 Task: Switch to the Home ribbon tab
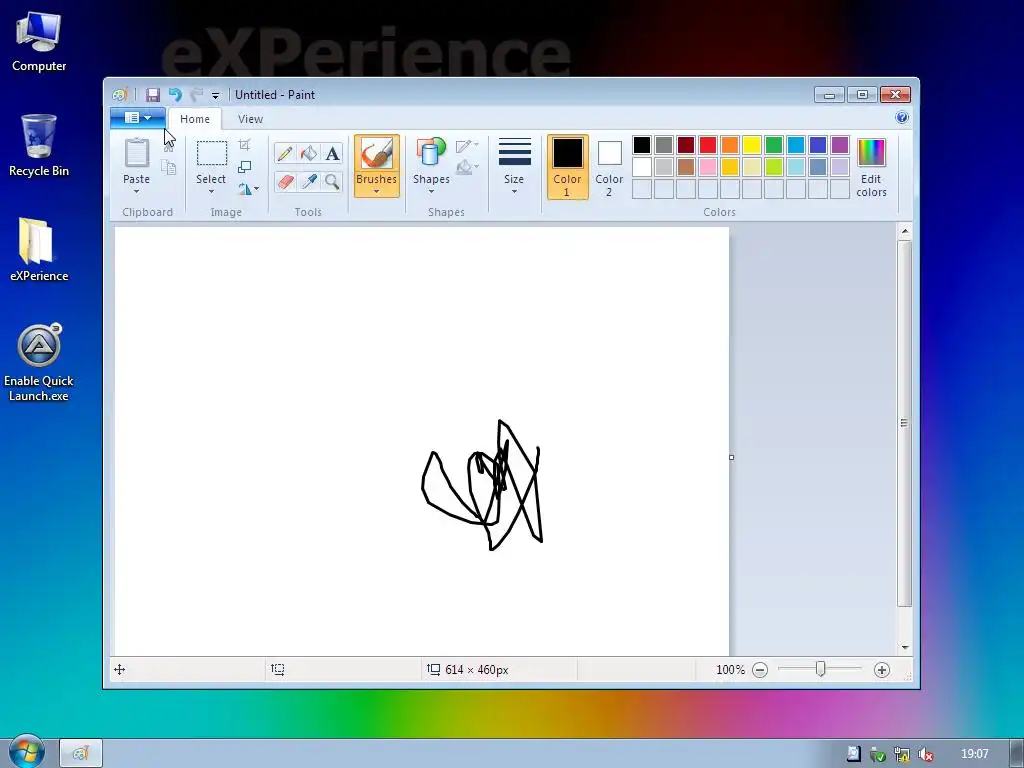[x=195, y=119]
